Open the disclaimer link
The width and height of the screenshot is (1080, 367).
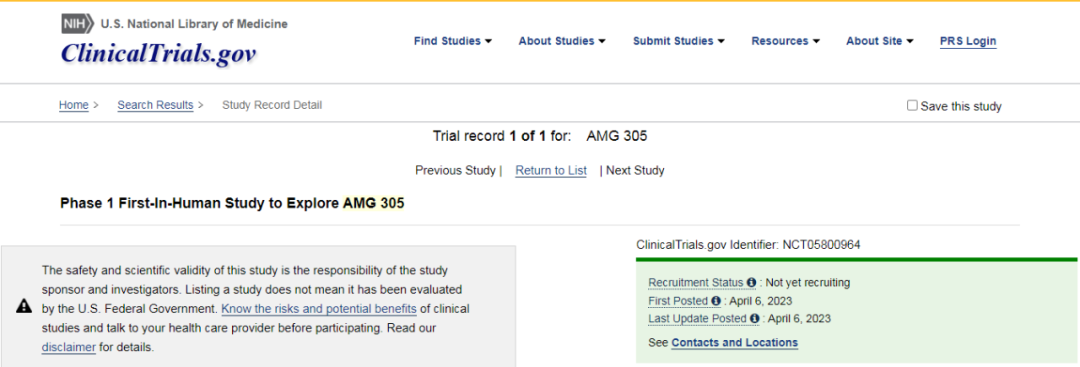tap(68, 347)
